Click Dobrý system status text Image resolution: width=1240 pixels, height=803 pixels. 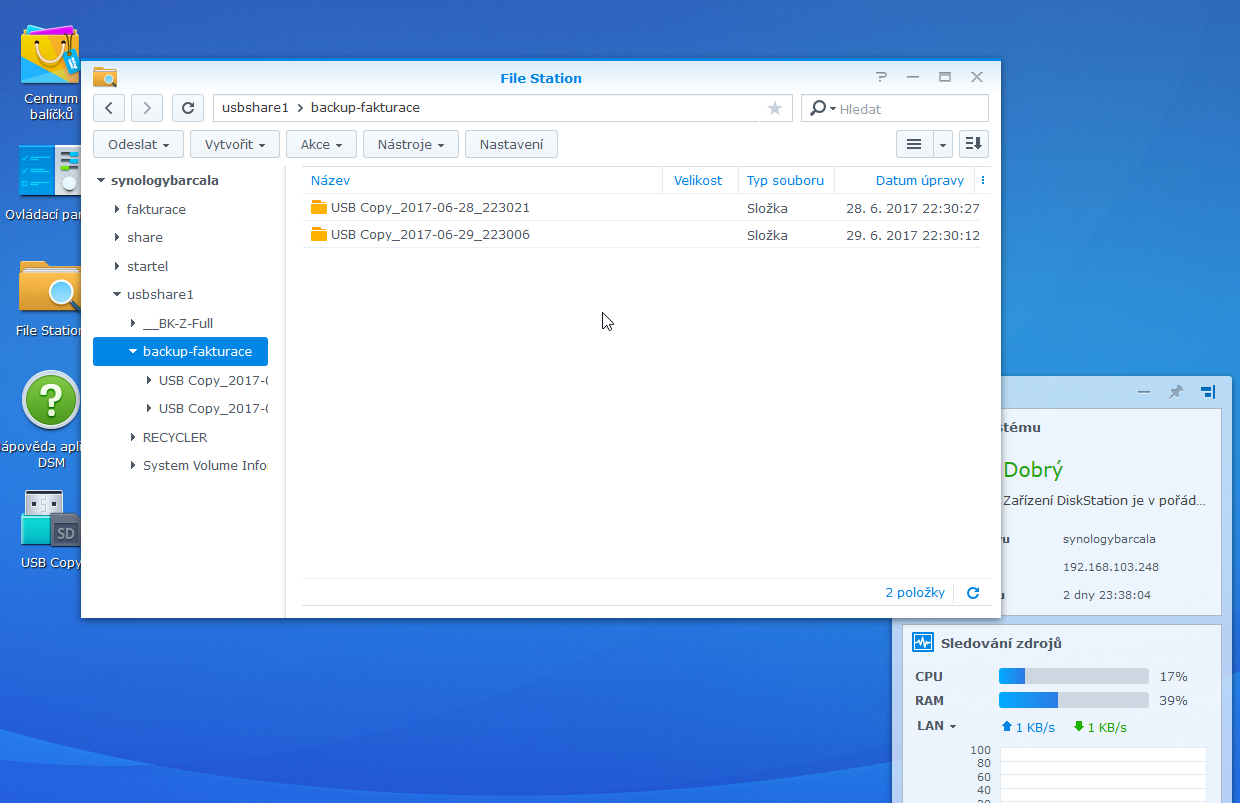click(x=1033, y=470)
